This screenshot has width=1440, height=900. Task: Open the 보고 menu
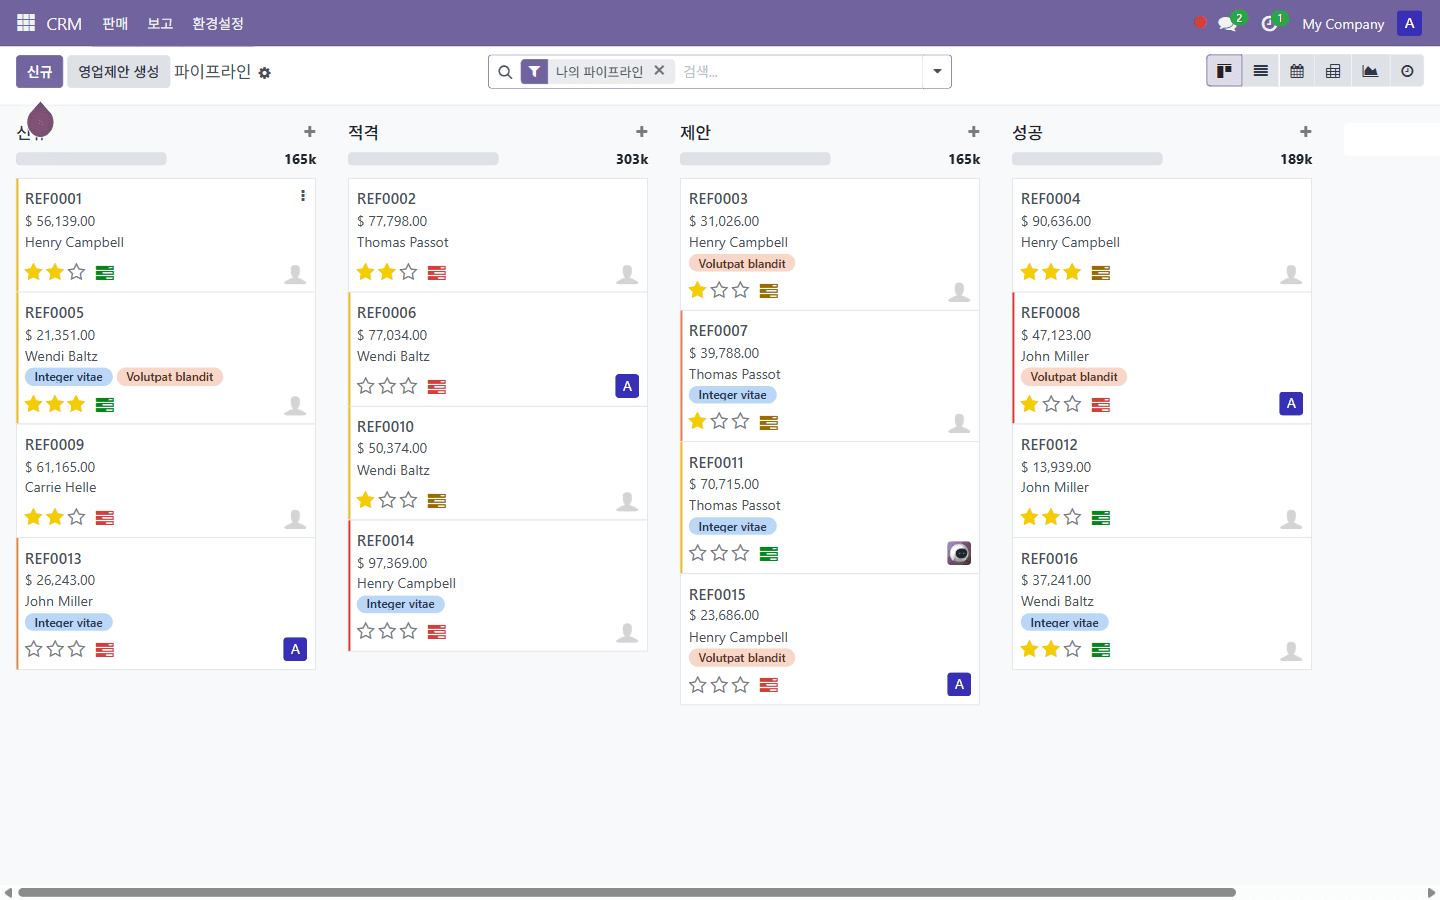tap(159, 23)
